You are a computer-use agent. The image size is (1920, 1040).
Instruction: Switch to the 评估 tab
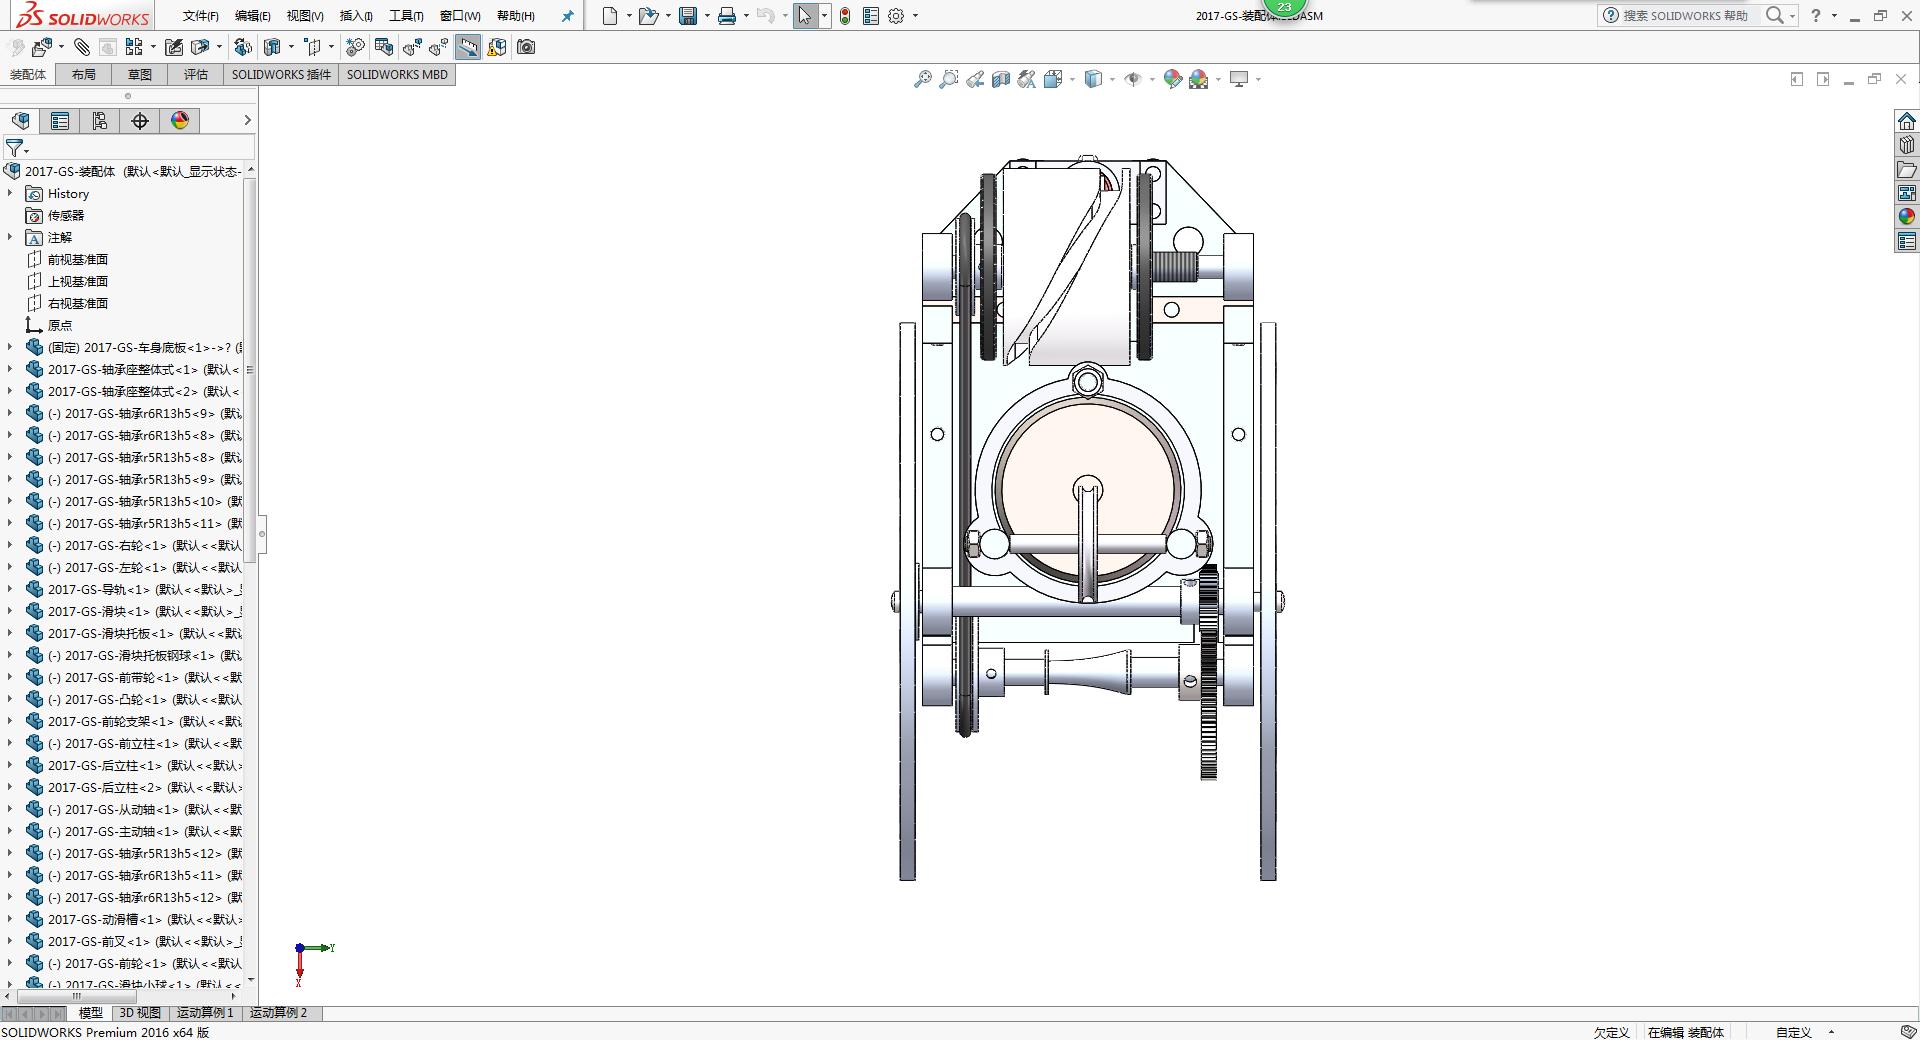[x=196, y=75]
